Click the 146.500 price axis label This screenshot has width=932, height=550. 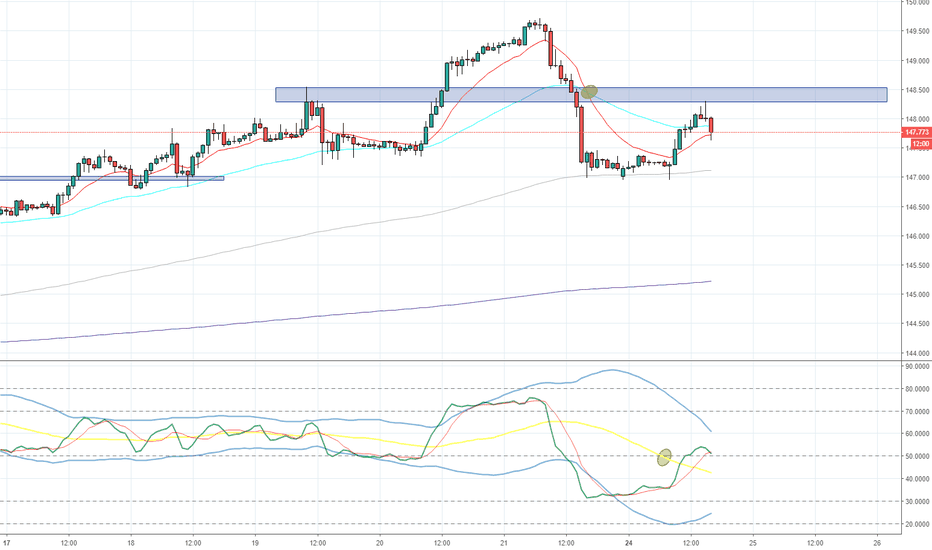[x=917, y=208]
